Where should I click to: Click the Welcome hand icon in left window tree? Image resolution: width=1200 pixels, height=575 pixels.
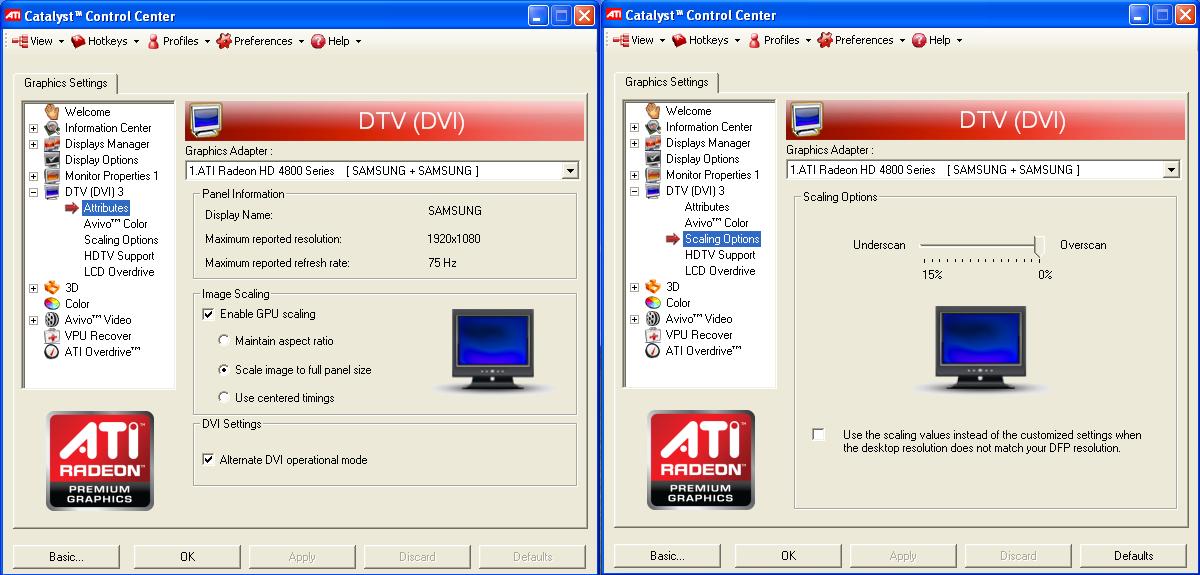[52, 112]
